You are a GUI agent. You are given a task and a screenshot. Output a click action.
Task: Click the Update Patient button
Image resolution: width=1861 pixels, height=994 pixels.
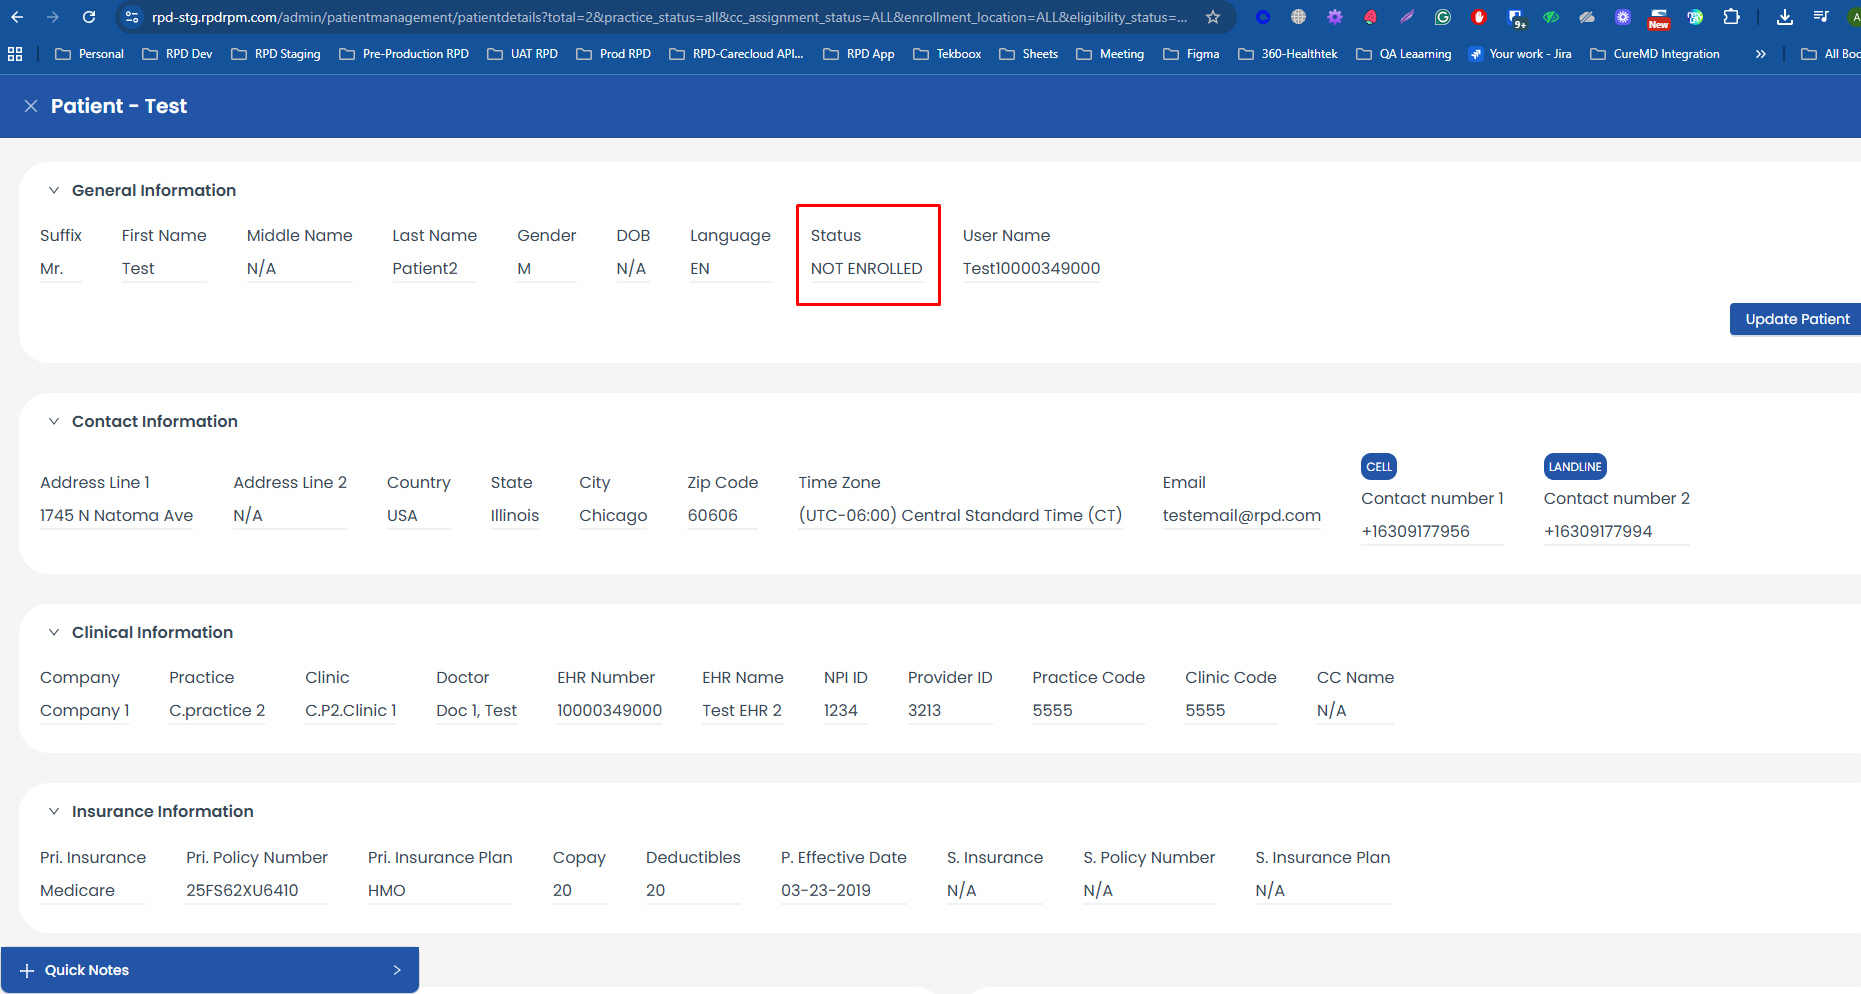[1796, 319]
